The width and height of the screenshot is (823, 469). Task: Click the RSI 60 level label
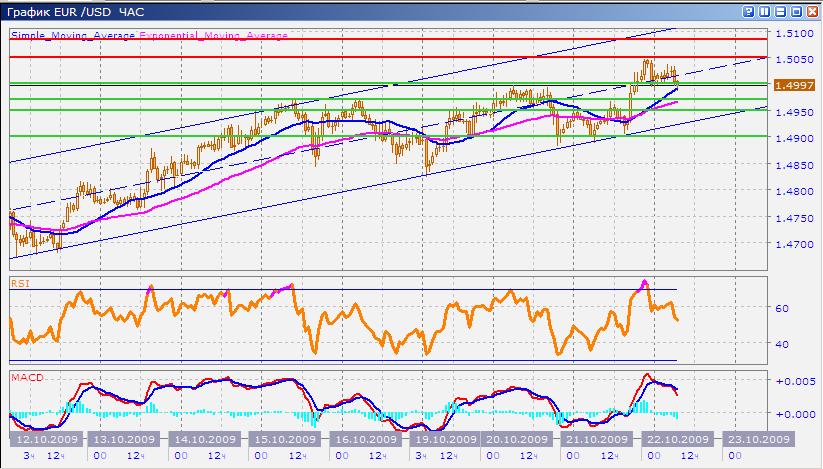(782, 308)
